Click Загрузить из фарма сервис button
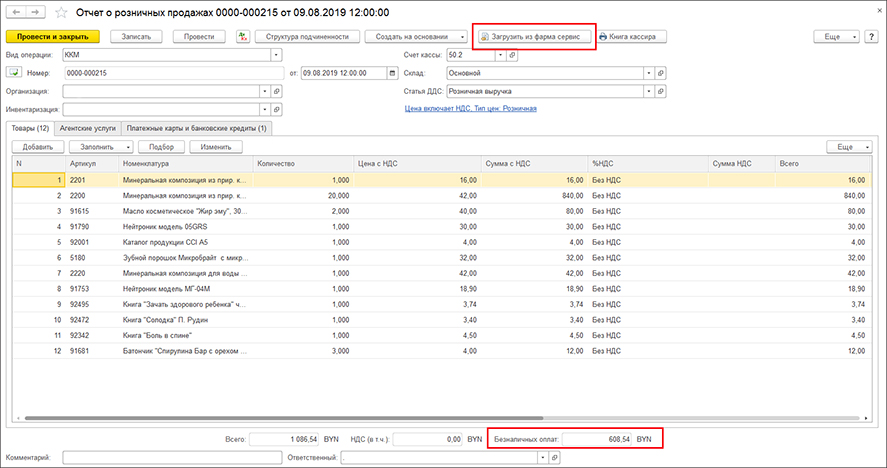Screen dimensions: 887x468 533,36
